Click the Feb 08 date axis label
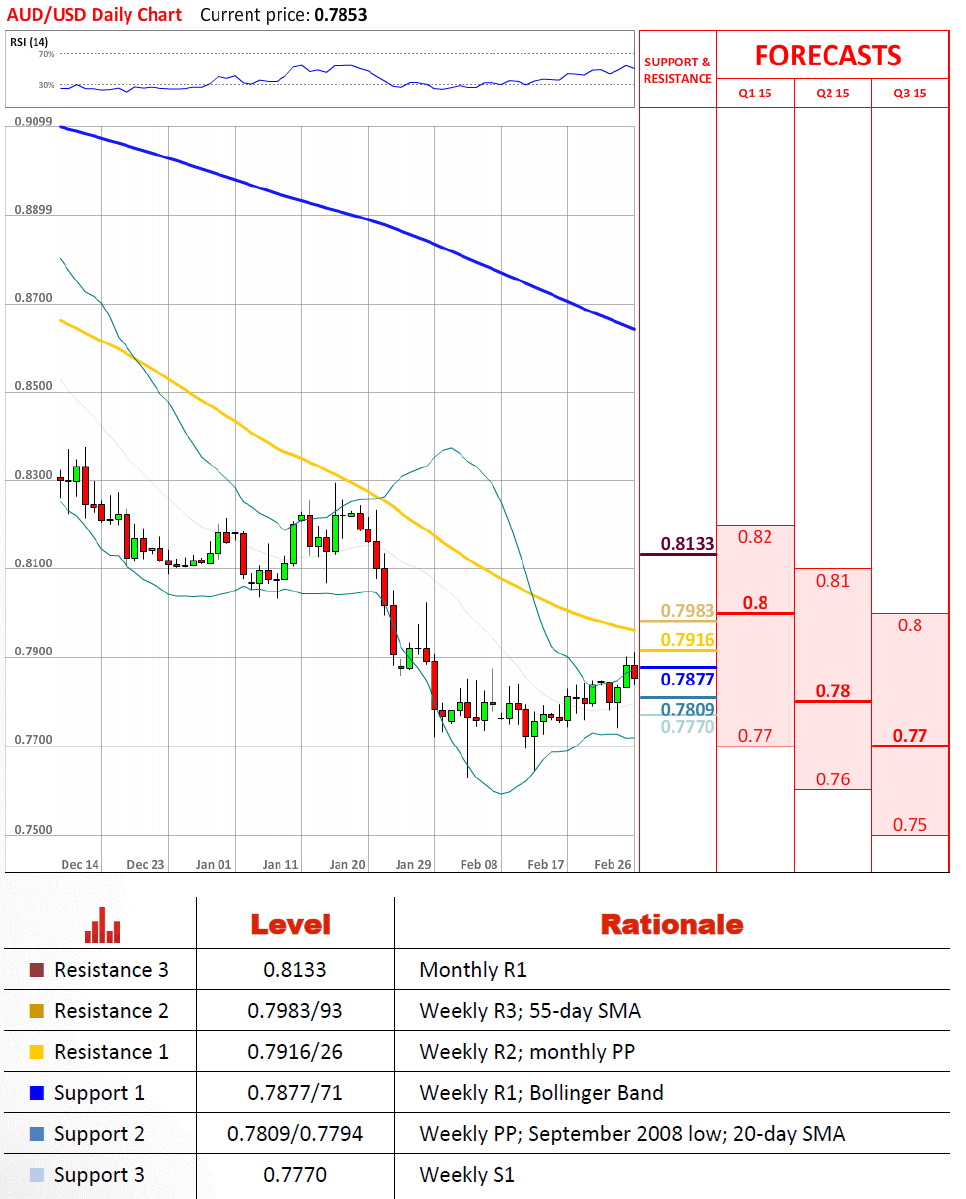 coord(479,865)
